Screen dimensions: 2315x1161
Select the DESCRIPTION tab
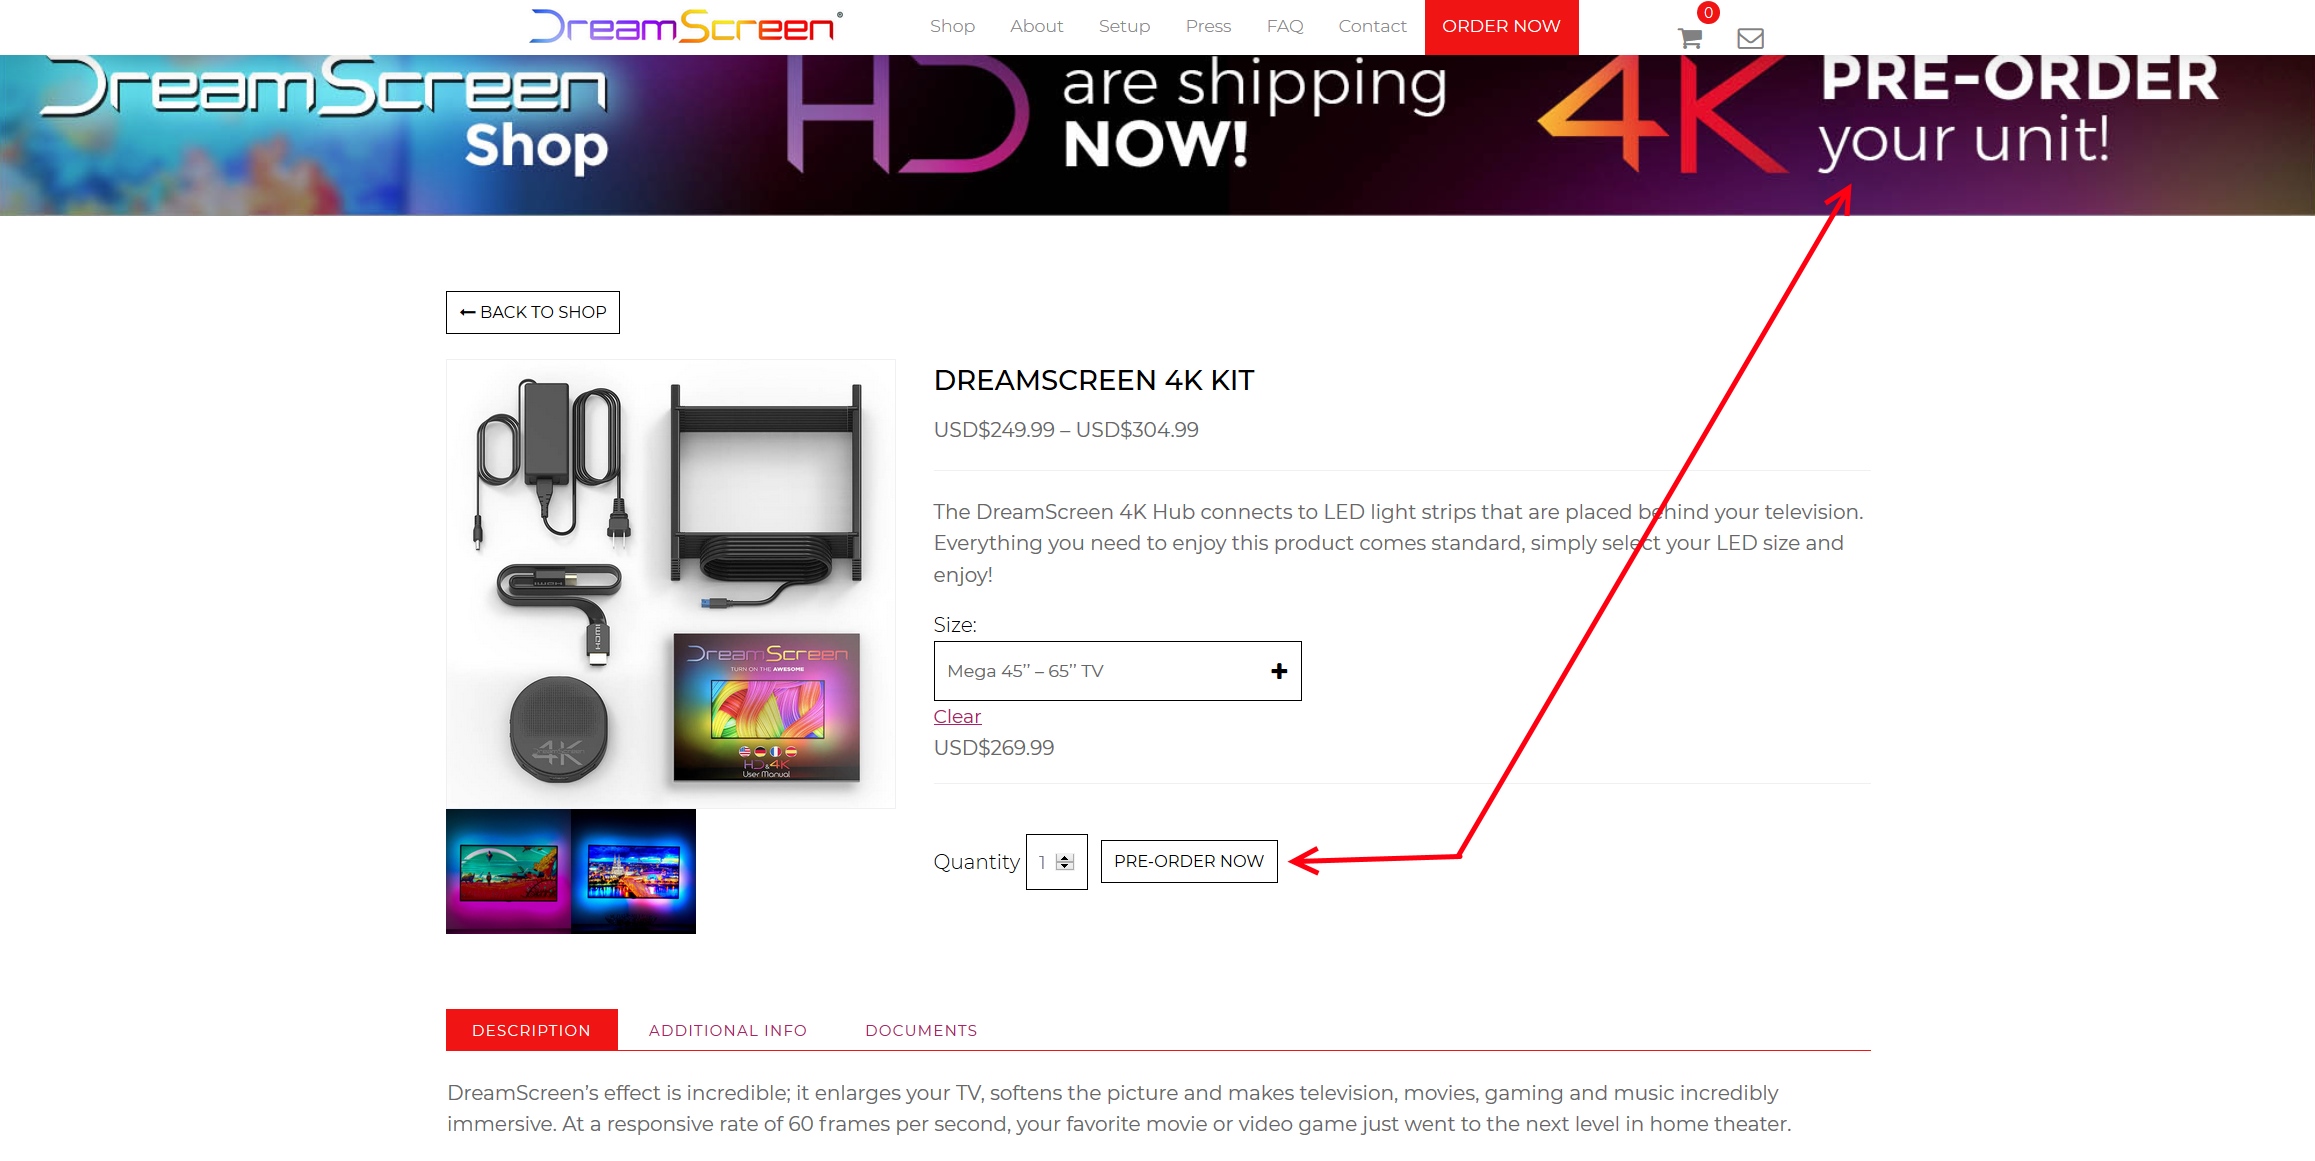coord(532,1030)
